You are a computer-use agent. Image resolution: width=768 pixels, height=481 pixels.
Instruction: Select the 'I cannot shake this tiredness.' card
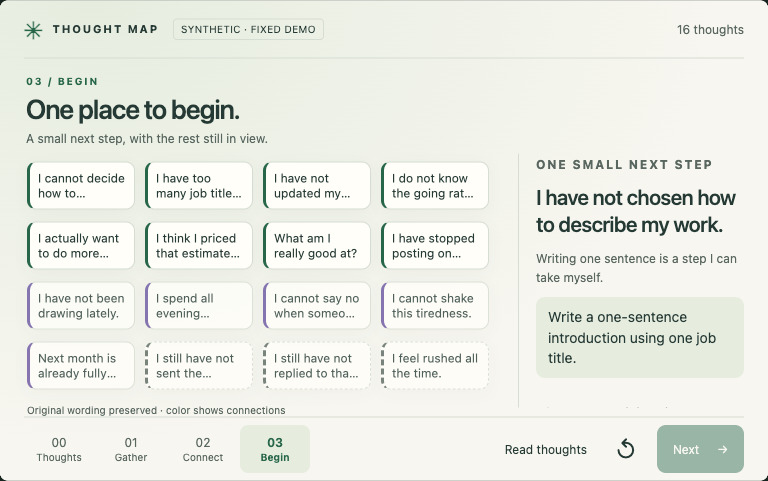[x=434, y=306]
